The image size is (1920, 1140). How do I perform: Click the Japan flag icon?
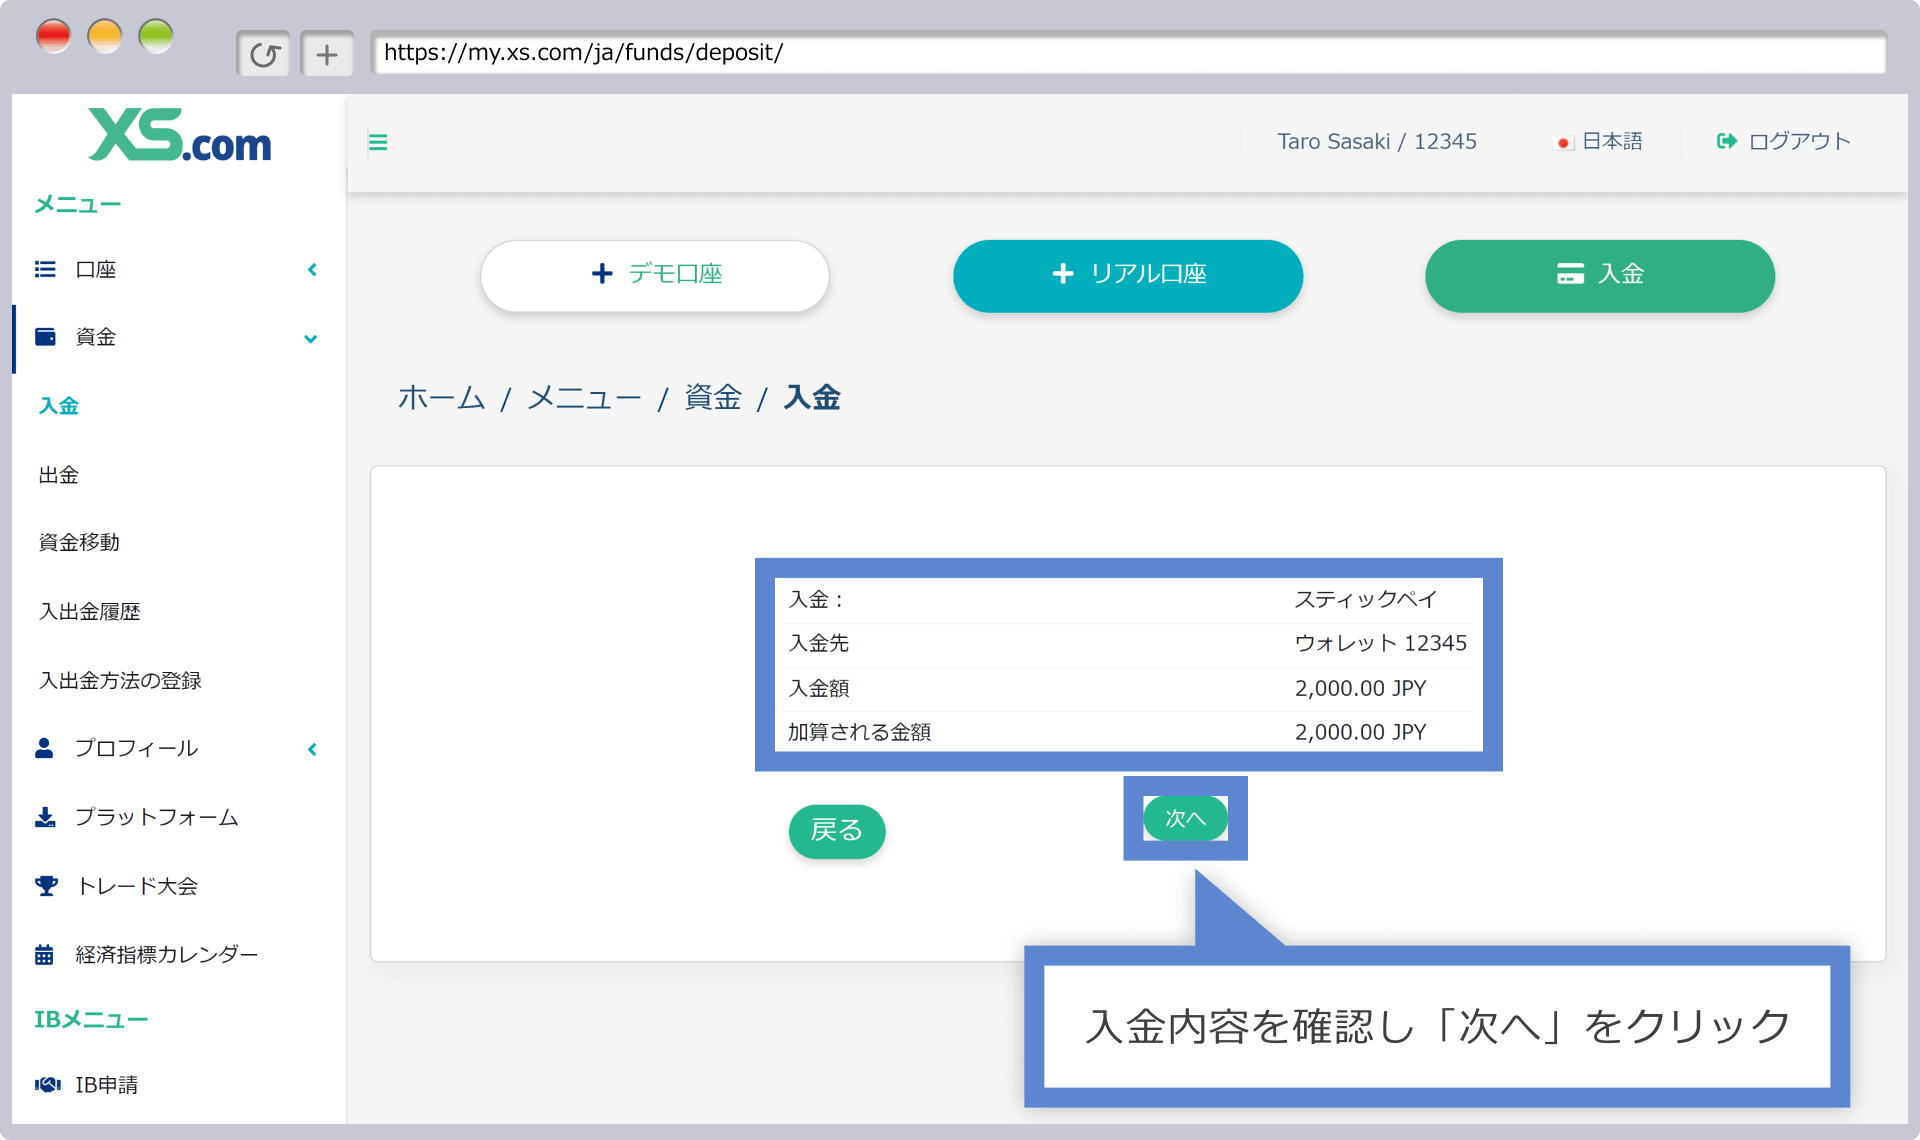click(1563, 142)
